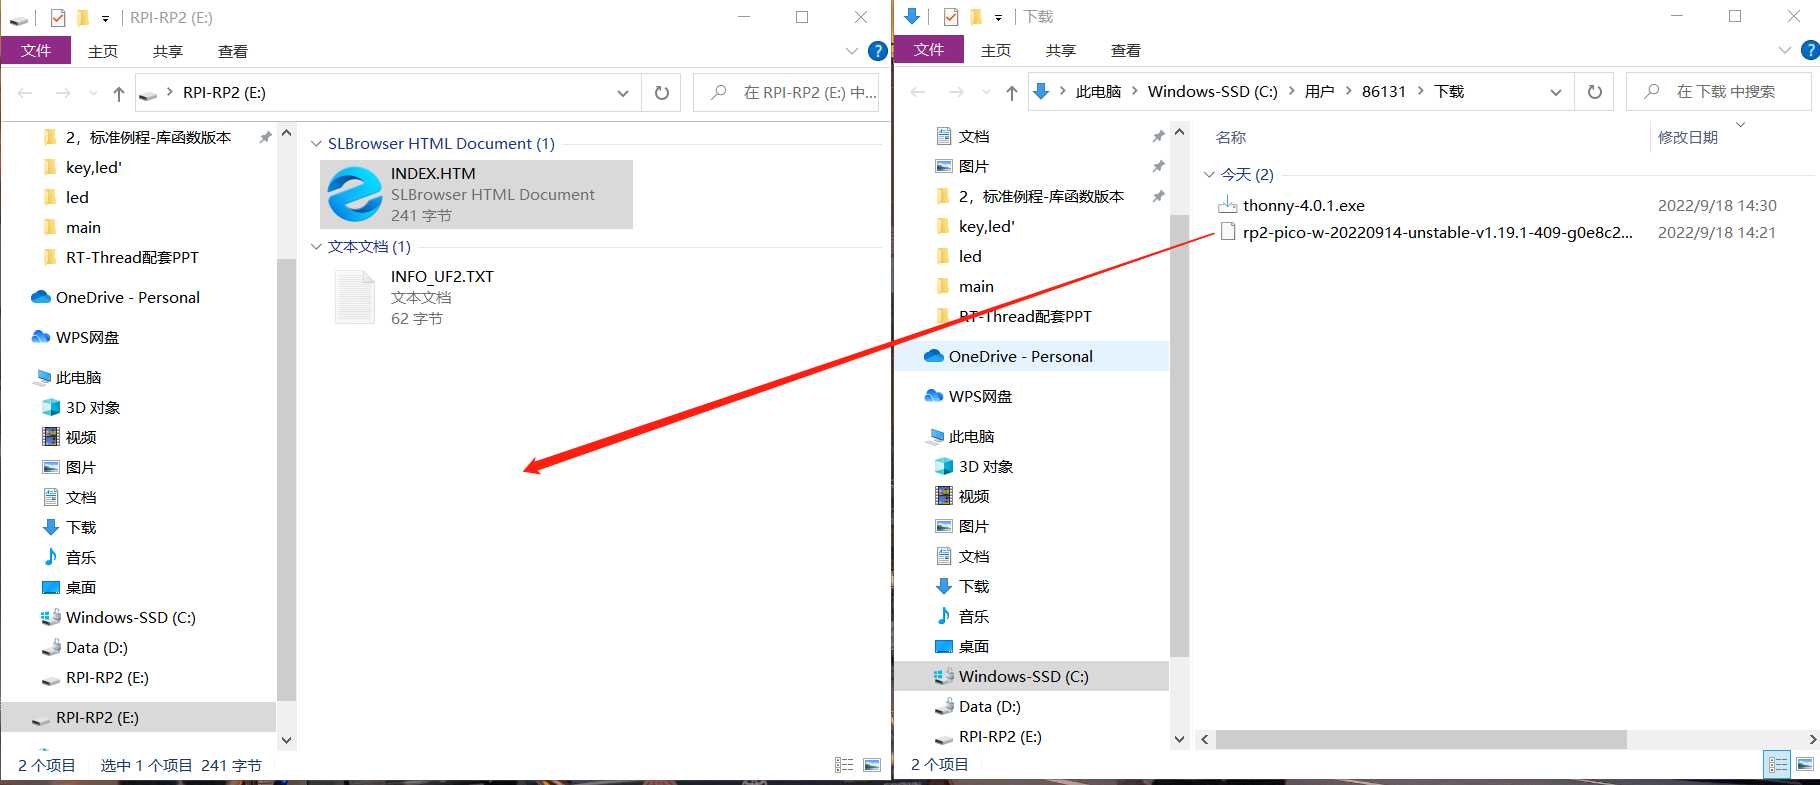Open 视频 in left window sidebar

(x=80, y=437)
